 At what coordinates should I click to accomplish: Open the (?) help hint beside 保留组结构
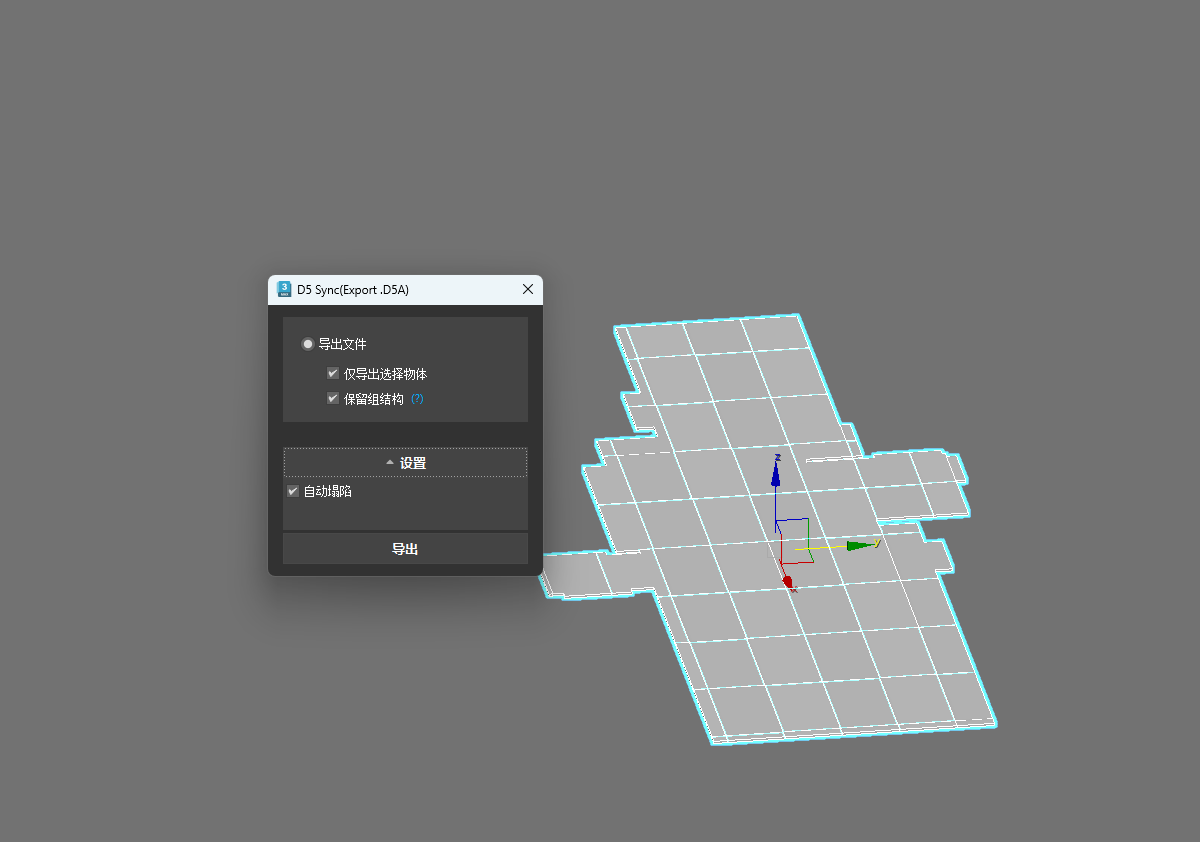(417, 398)
